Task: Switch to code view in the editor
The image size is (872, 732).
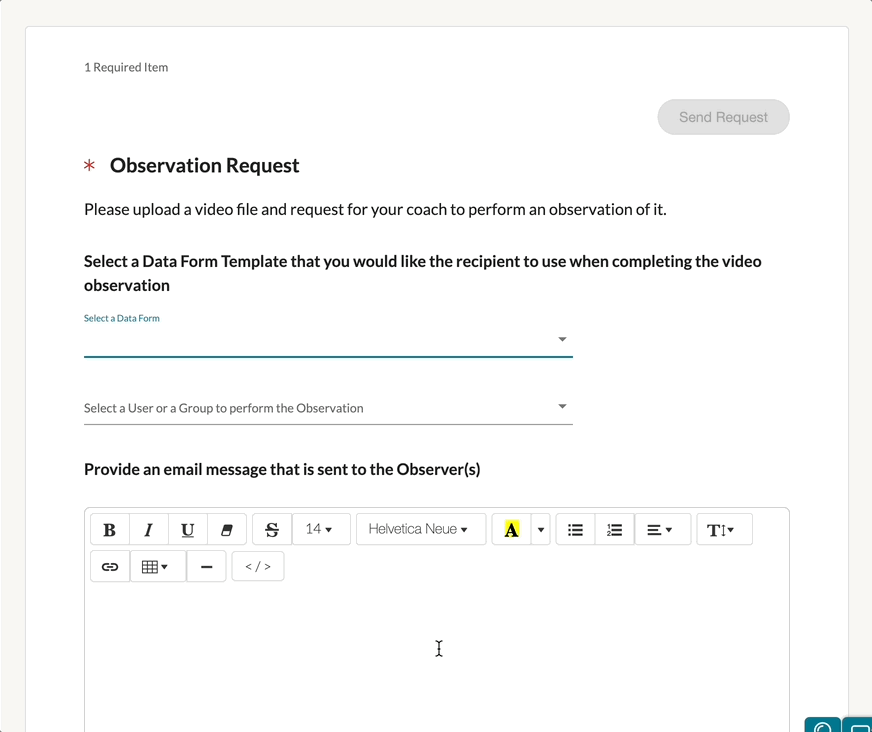Action: click(x=258, y=567)
